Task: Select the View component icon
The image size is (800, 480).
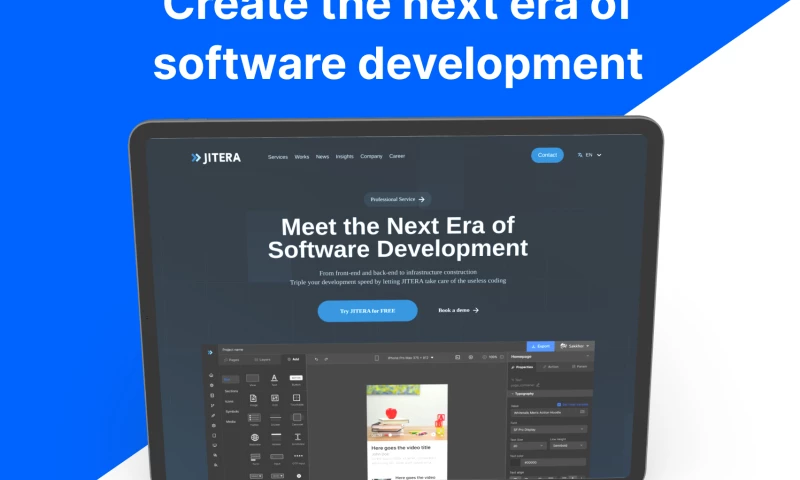Action: tap(253, 380)
